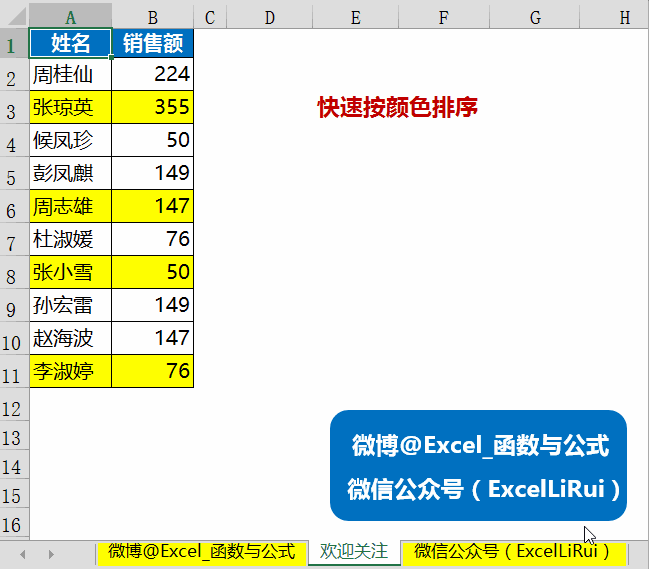Viewport: 649px width, 569px height.
Task: Select the 欢迎关注 sheet tab
Action: 354,552
